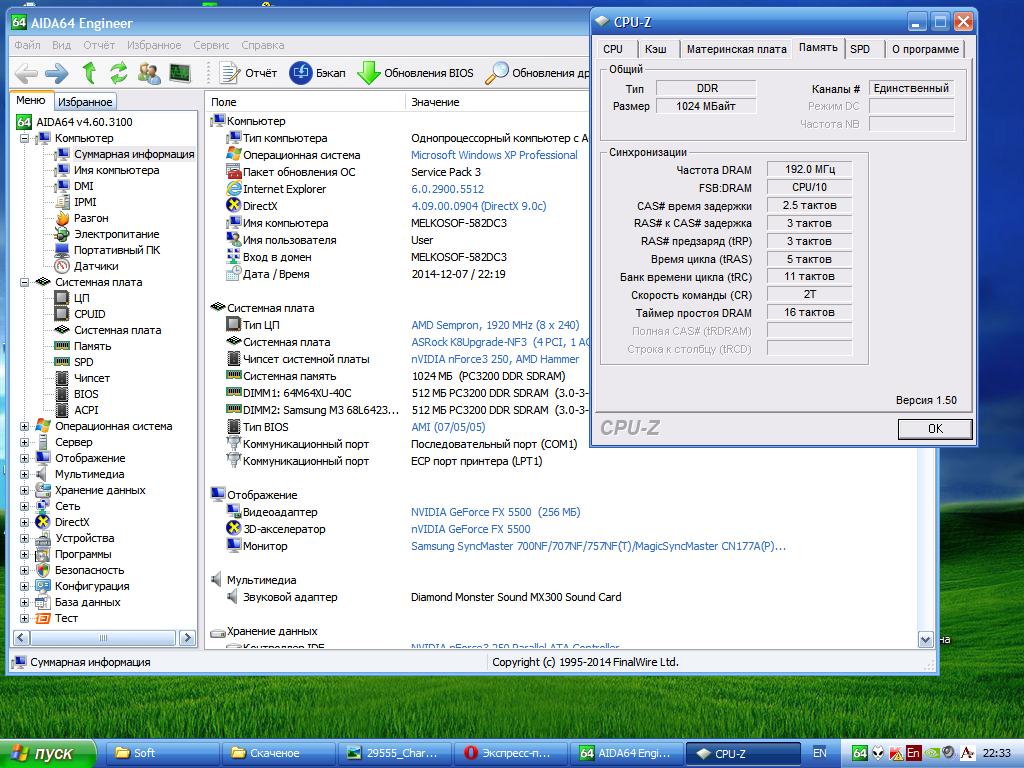
Task: Open NVIDIA GeForce FX 5500 video adapter link
Action: click(495, 512)
